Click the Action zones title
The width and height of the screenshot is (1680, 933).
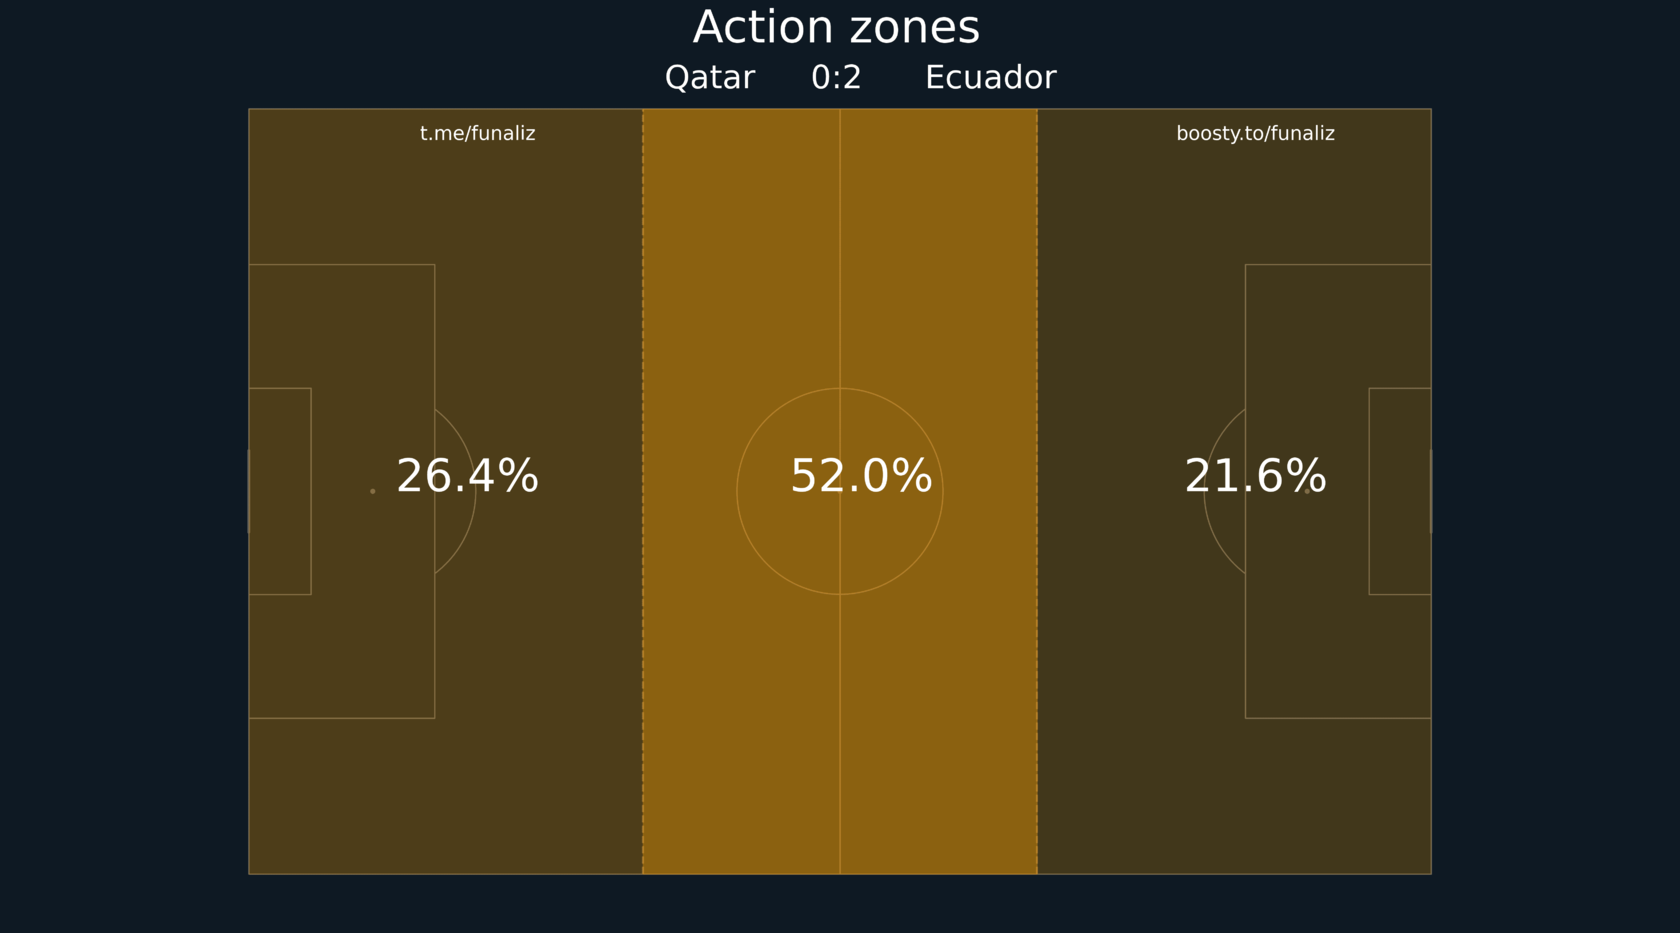[x=836, y=27]
